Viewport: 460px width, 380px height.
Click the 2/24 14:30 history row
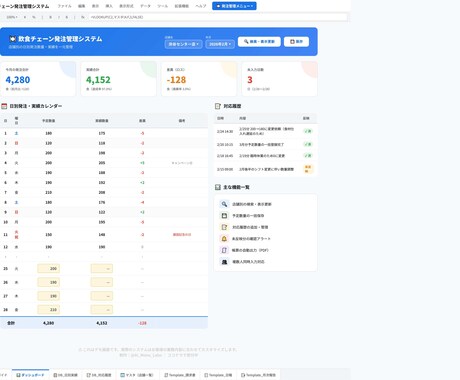coord(265,131)
